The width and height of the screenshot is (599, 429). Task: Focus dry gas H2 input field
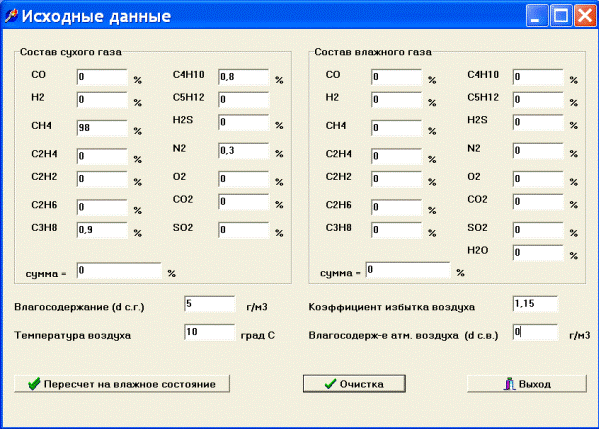tap(102, 100)
